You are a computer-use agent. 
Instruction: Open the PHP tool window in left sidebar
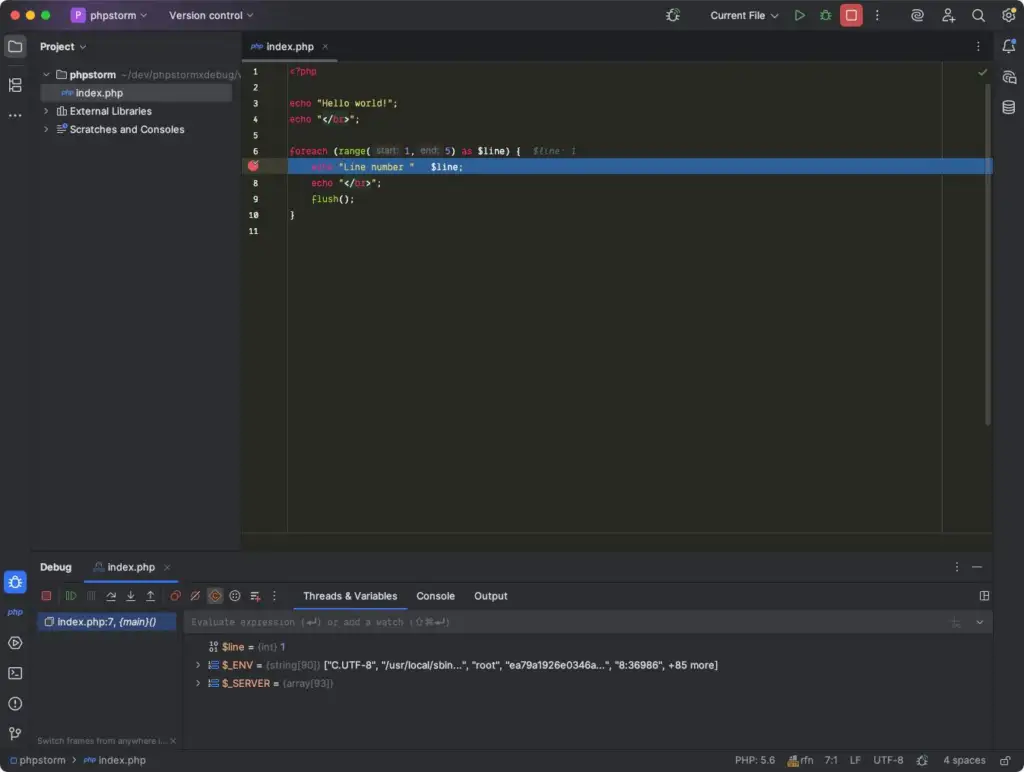[x=15, y=613]
